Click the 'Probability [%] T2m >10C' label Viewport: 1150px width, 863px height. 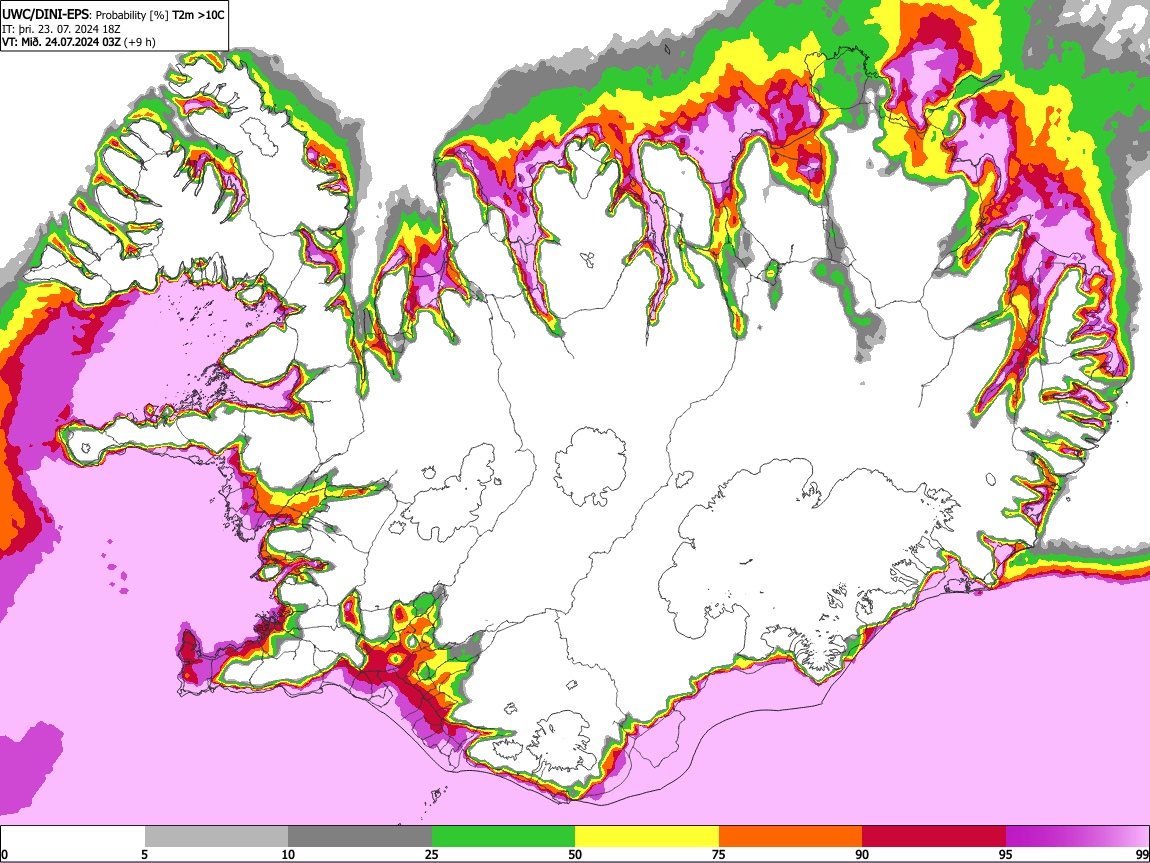click(x=160, y=15)
